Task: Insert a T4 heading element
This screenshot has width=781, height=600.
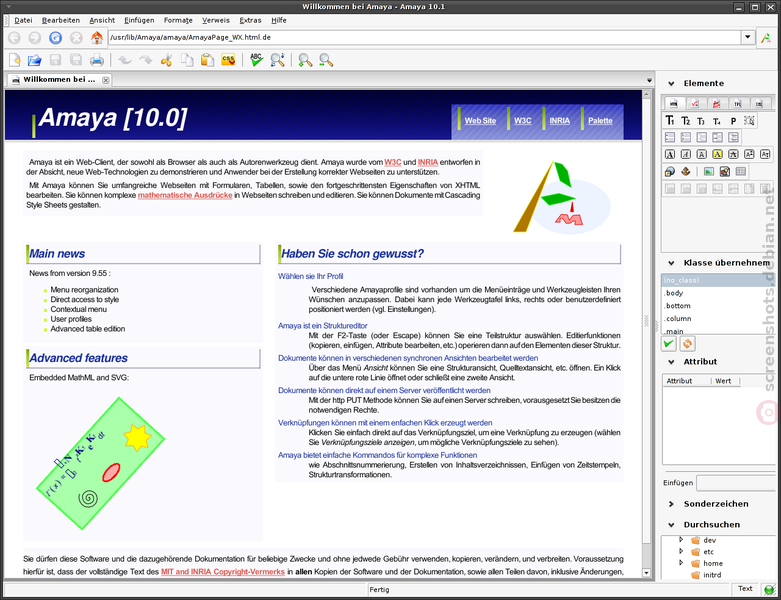Action: point(717,120)
